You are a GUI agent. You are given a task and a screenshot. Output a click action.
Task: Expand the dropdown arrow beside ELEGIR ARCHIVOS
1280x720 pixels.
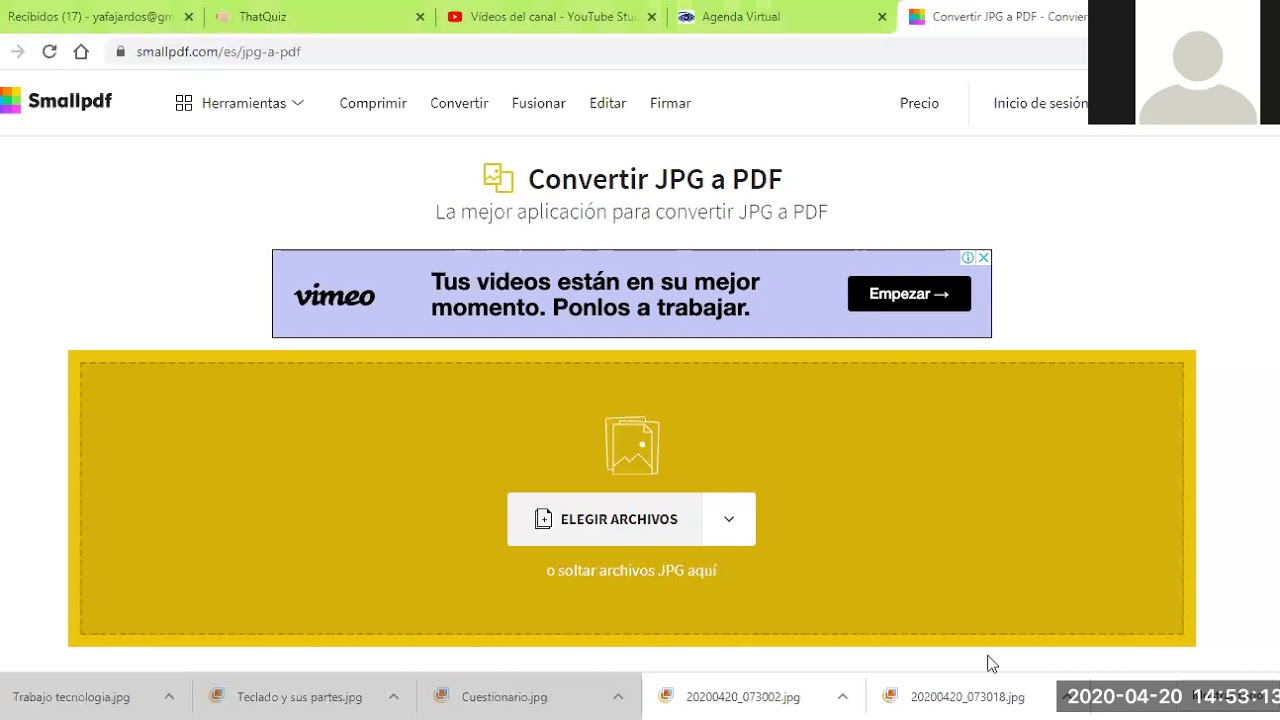tap(729, 519)
